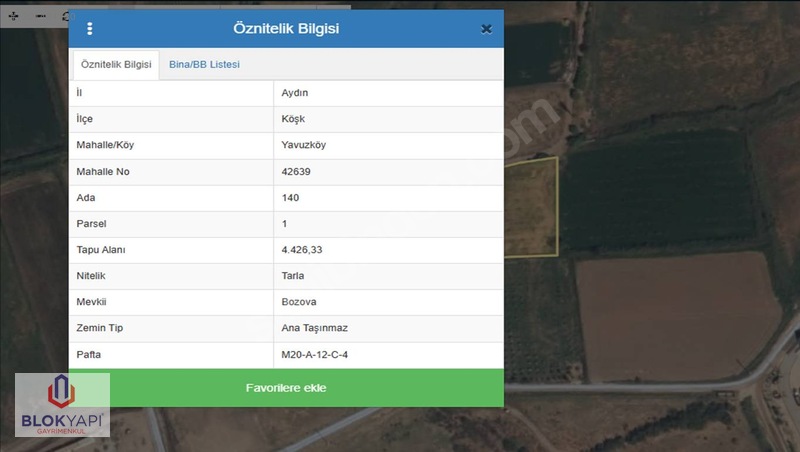This screenshot has height=452, width=800.
Task: Click the Mahalle/Köy label
Action: [105, 145]
